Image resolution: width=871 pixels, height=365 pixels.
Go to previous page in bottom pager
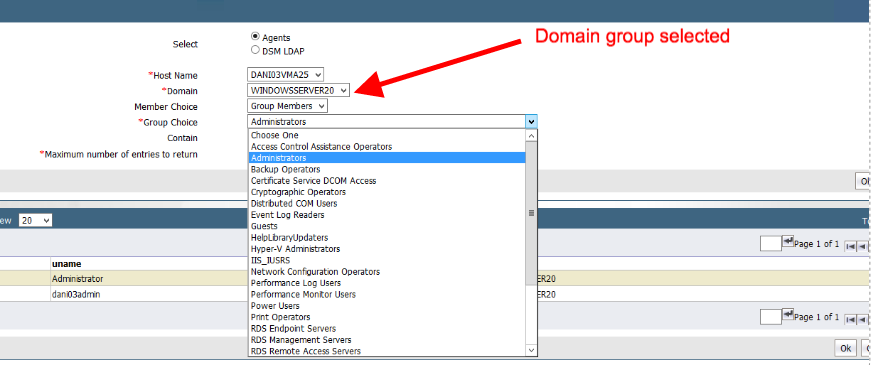[862, 319]
